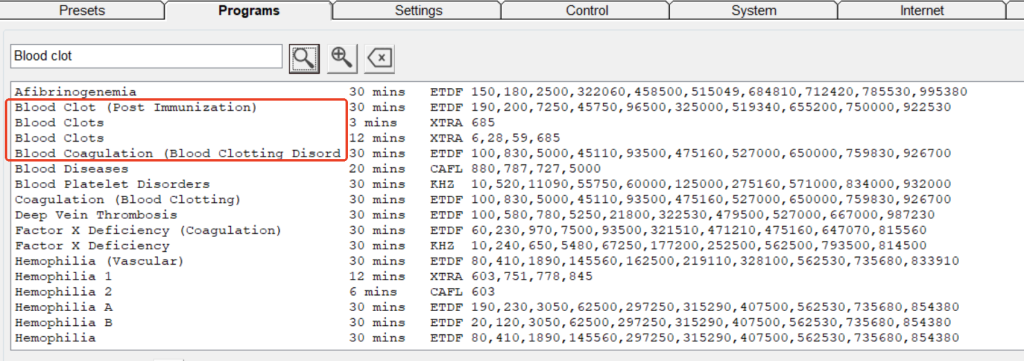This screenshot has width=1024, height=361.
Task: Click inside the Blood clot search field
Action: [x=147, y=57]
